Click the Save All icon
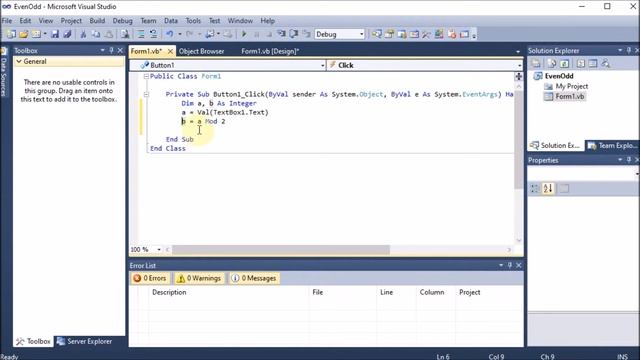Image resolution: width=640 pixels, height=360 pixels. coord(67,34)
